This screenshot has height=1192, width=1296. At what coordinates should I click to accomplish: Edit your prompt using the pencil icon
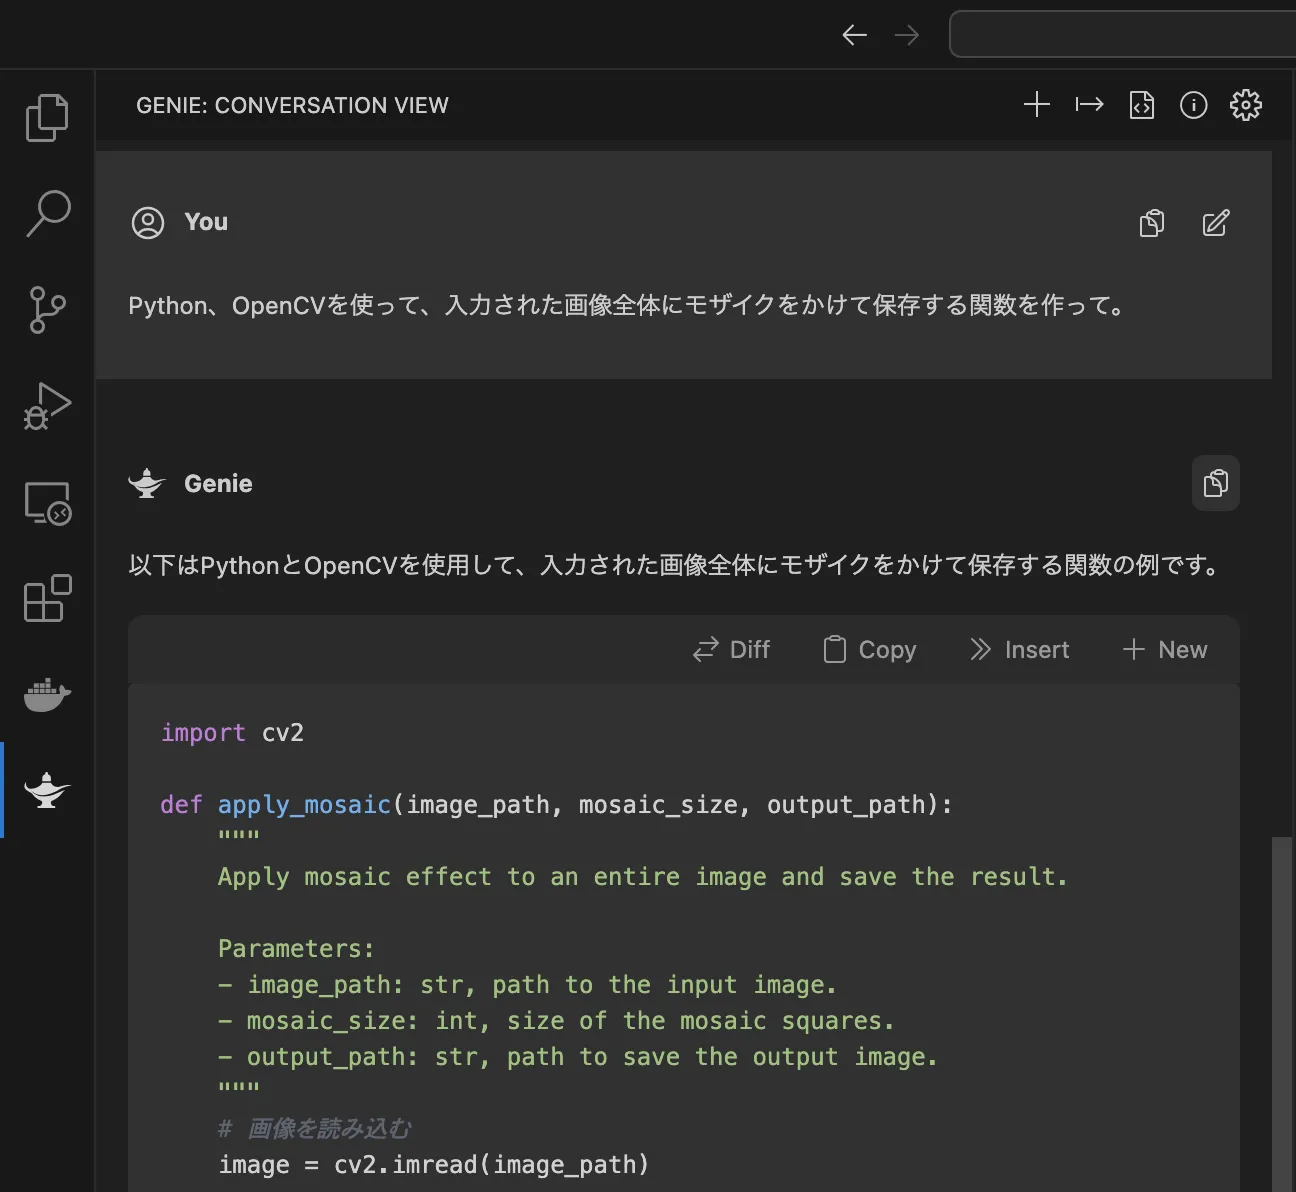click(1216, 223)
